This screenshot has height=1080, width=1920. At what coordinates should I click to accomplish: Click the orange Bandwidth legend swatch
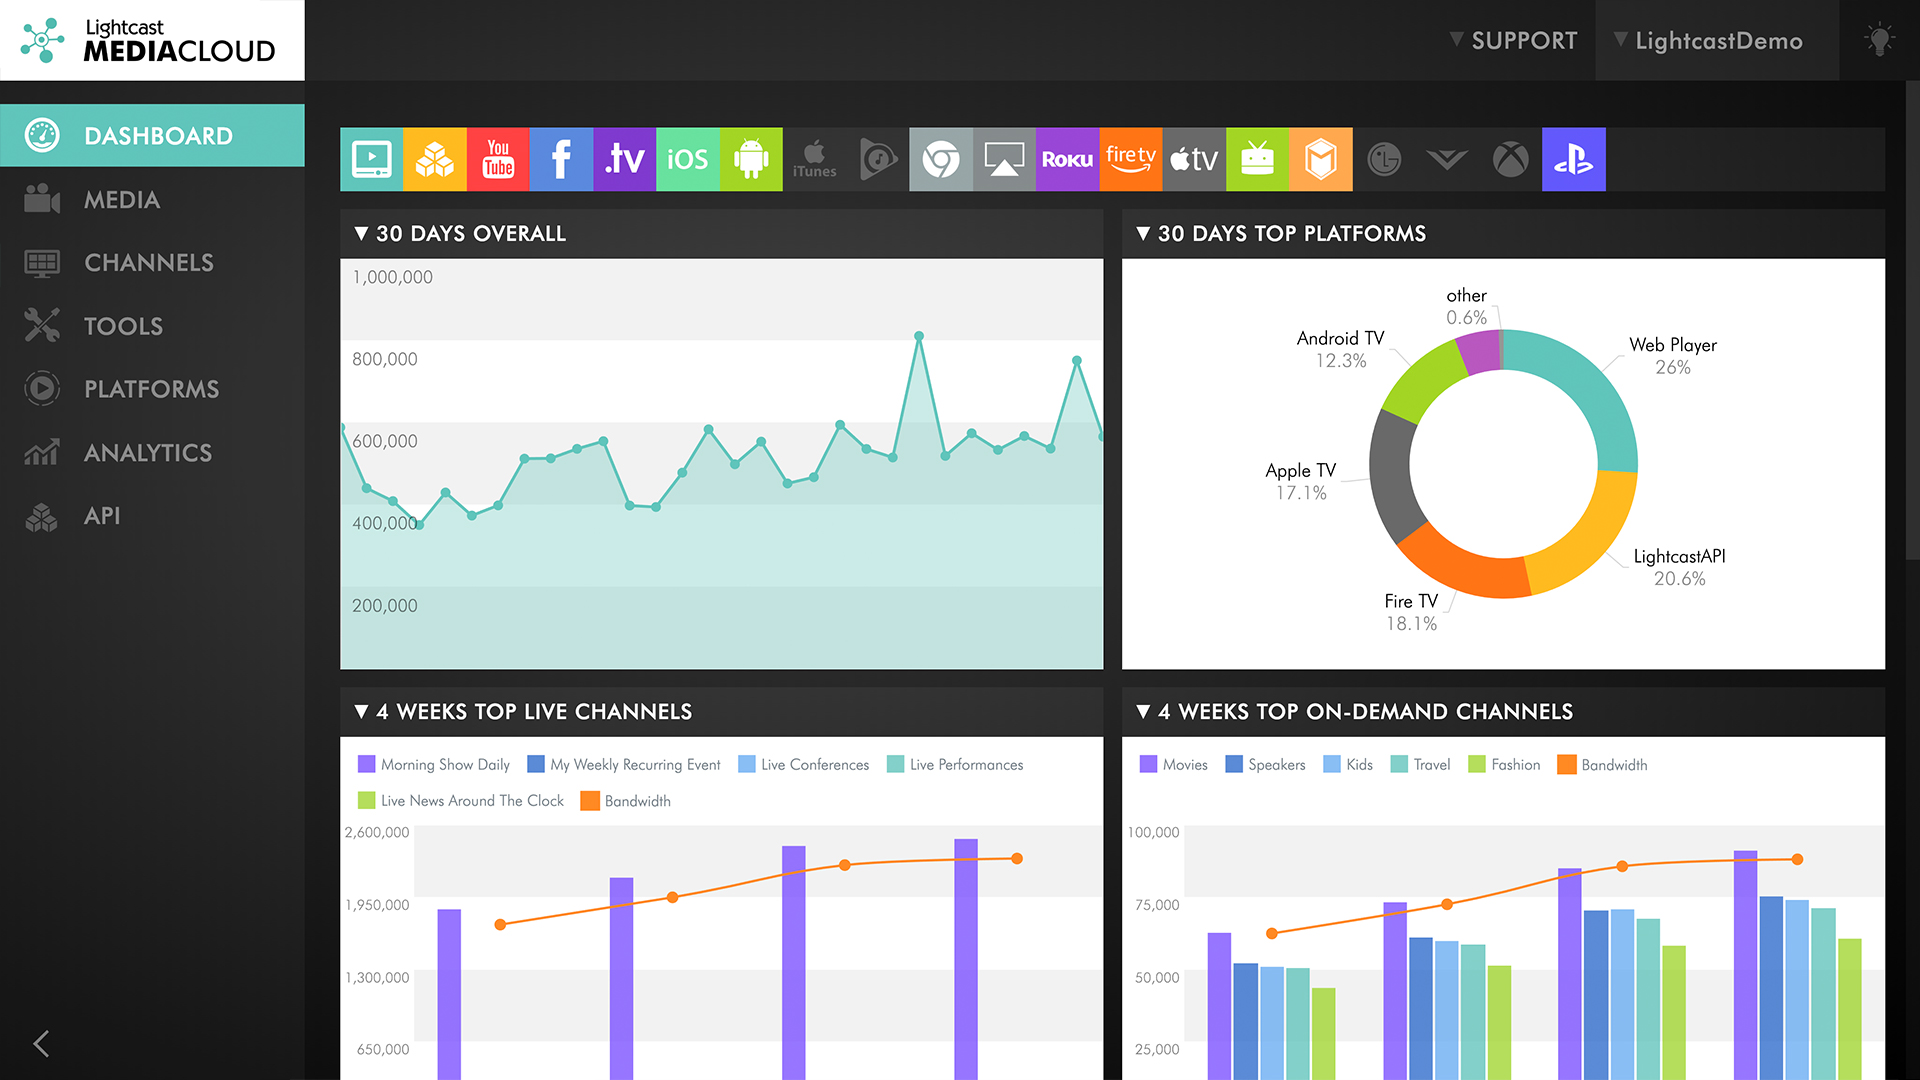point(590,801)
